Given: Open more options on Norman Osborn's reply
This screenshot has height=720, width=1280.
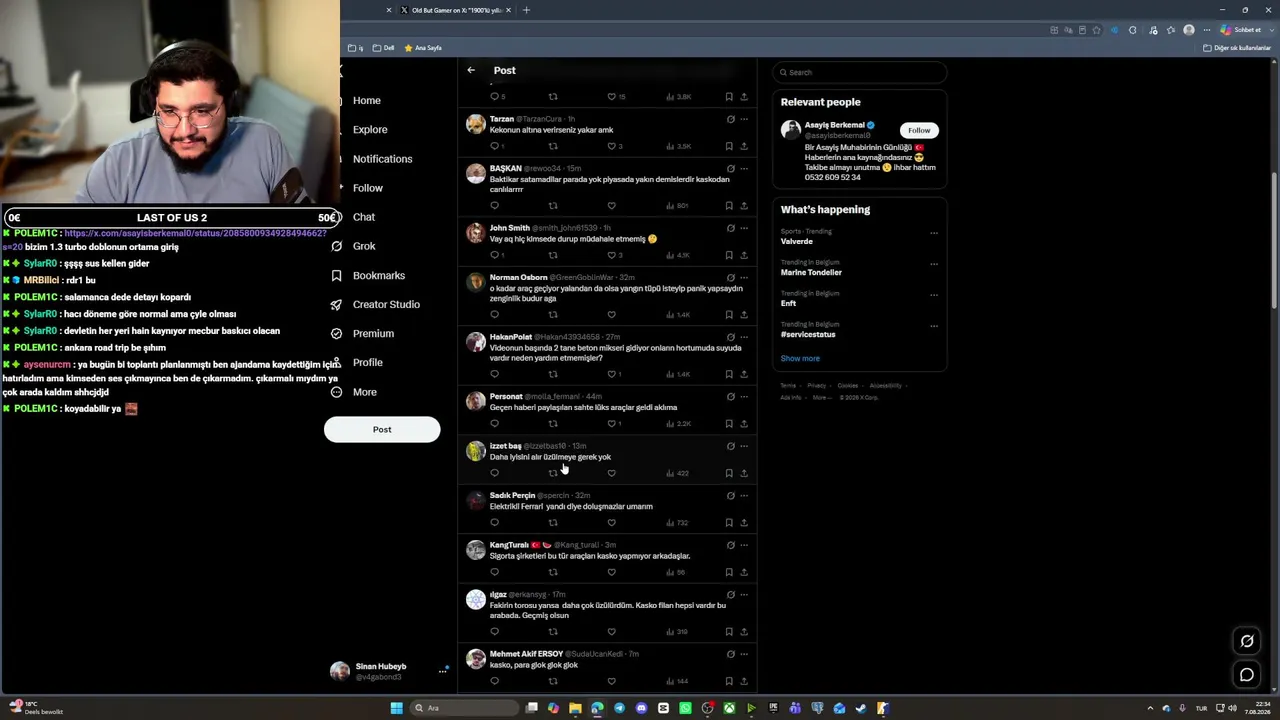Looking at the screenshot, I should 744,278.
